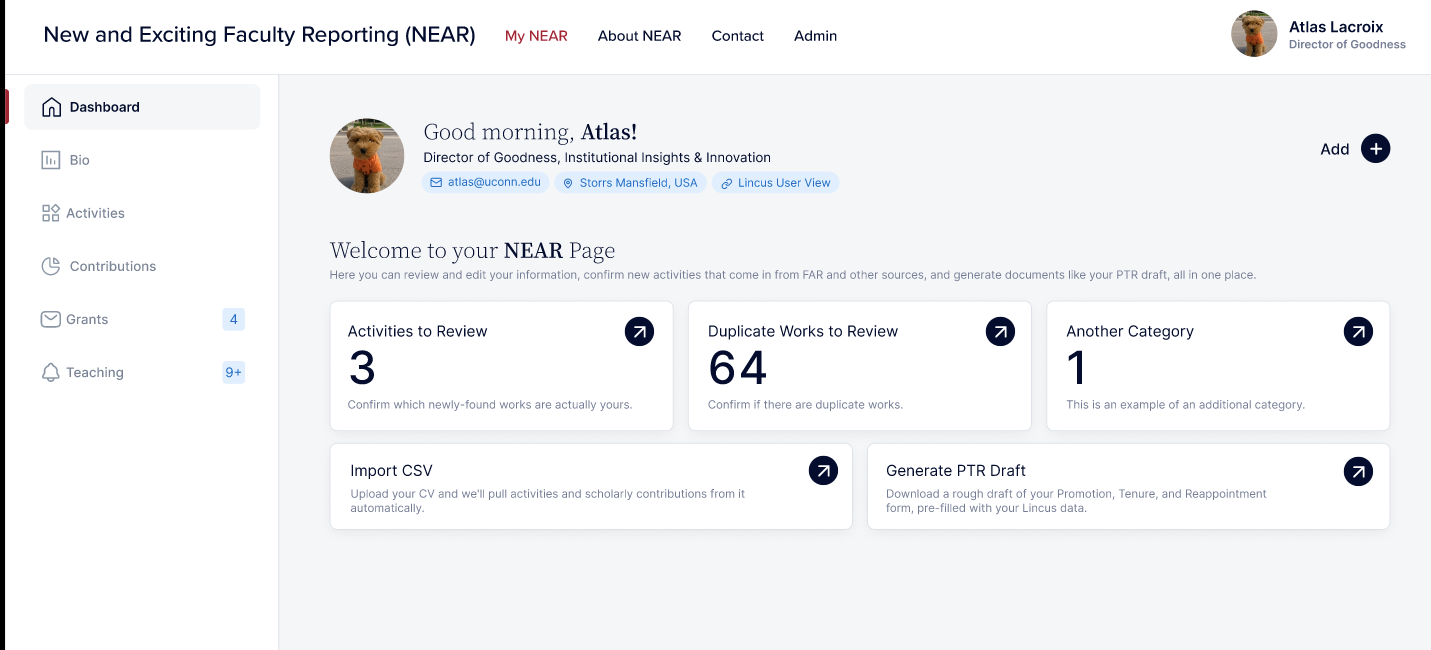This screenshot has height=650, width=1431.
Task: Click the Activities to Review card title
Action: [x=418, y=331]
